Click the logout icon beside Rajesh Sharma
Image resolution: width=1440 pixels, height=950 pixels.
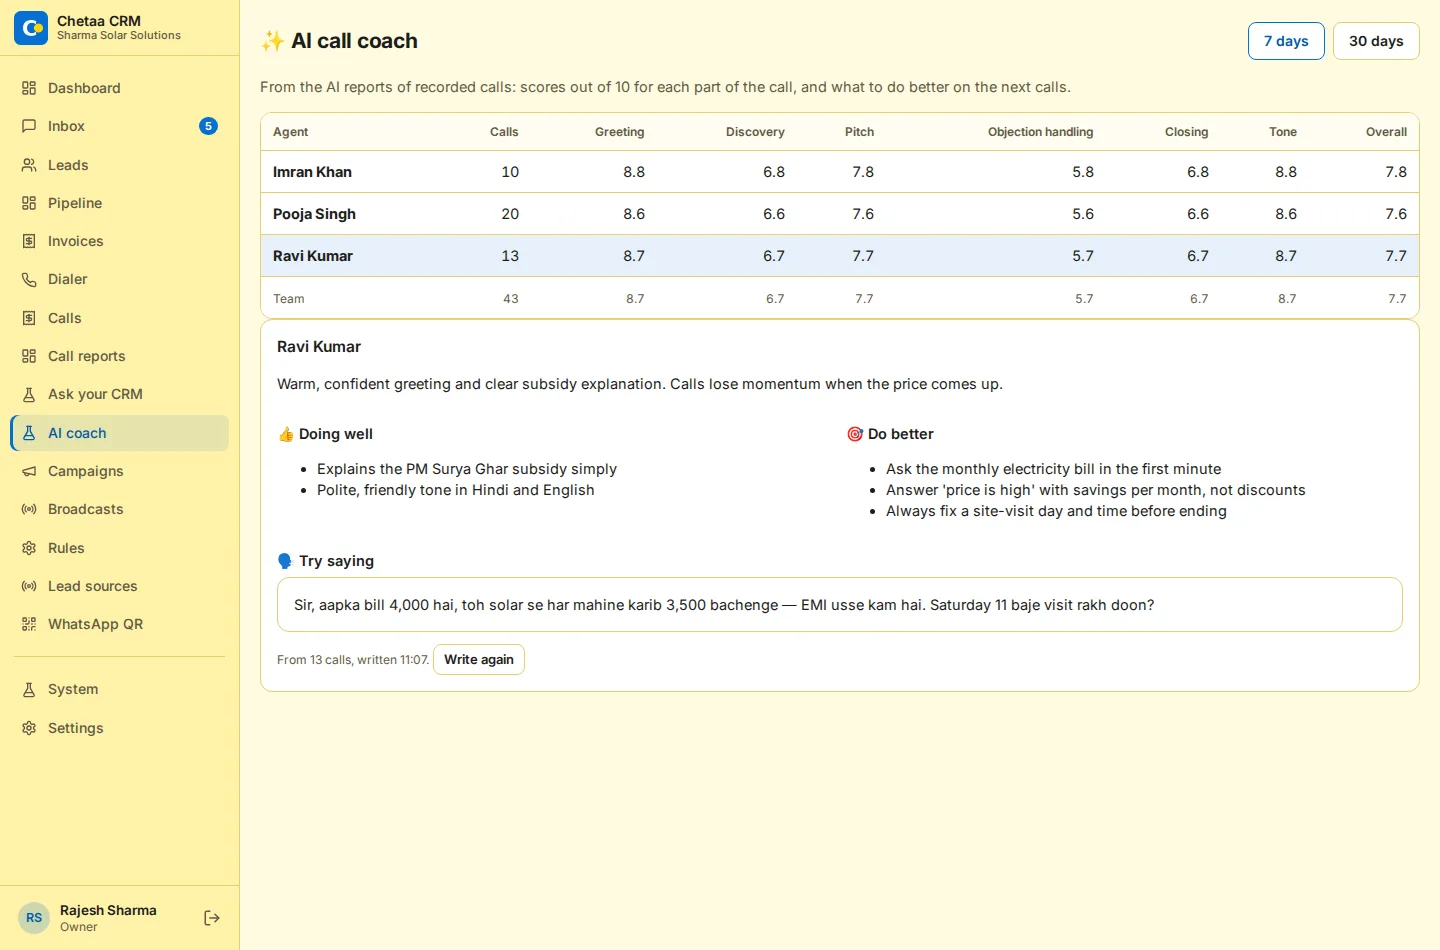pyautogui.click(x=212, y=918)
